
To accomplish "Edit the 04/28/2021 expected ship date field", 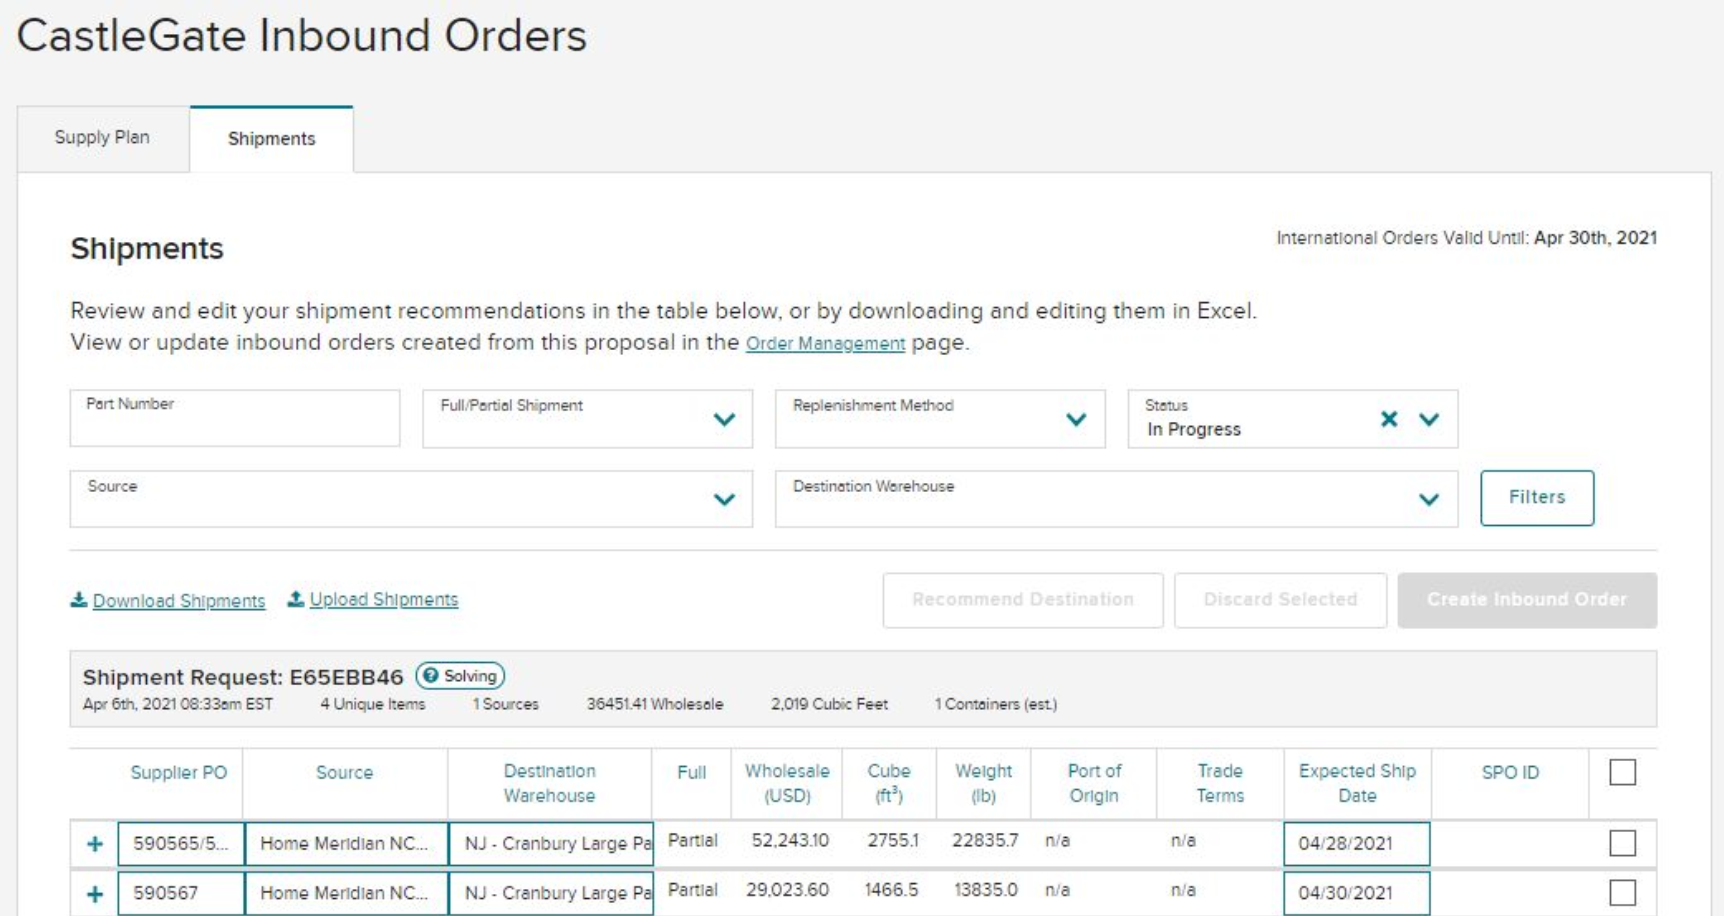I will point(1357,843).
